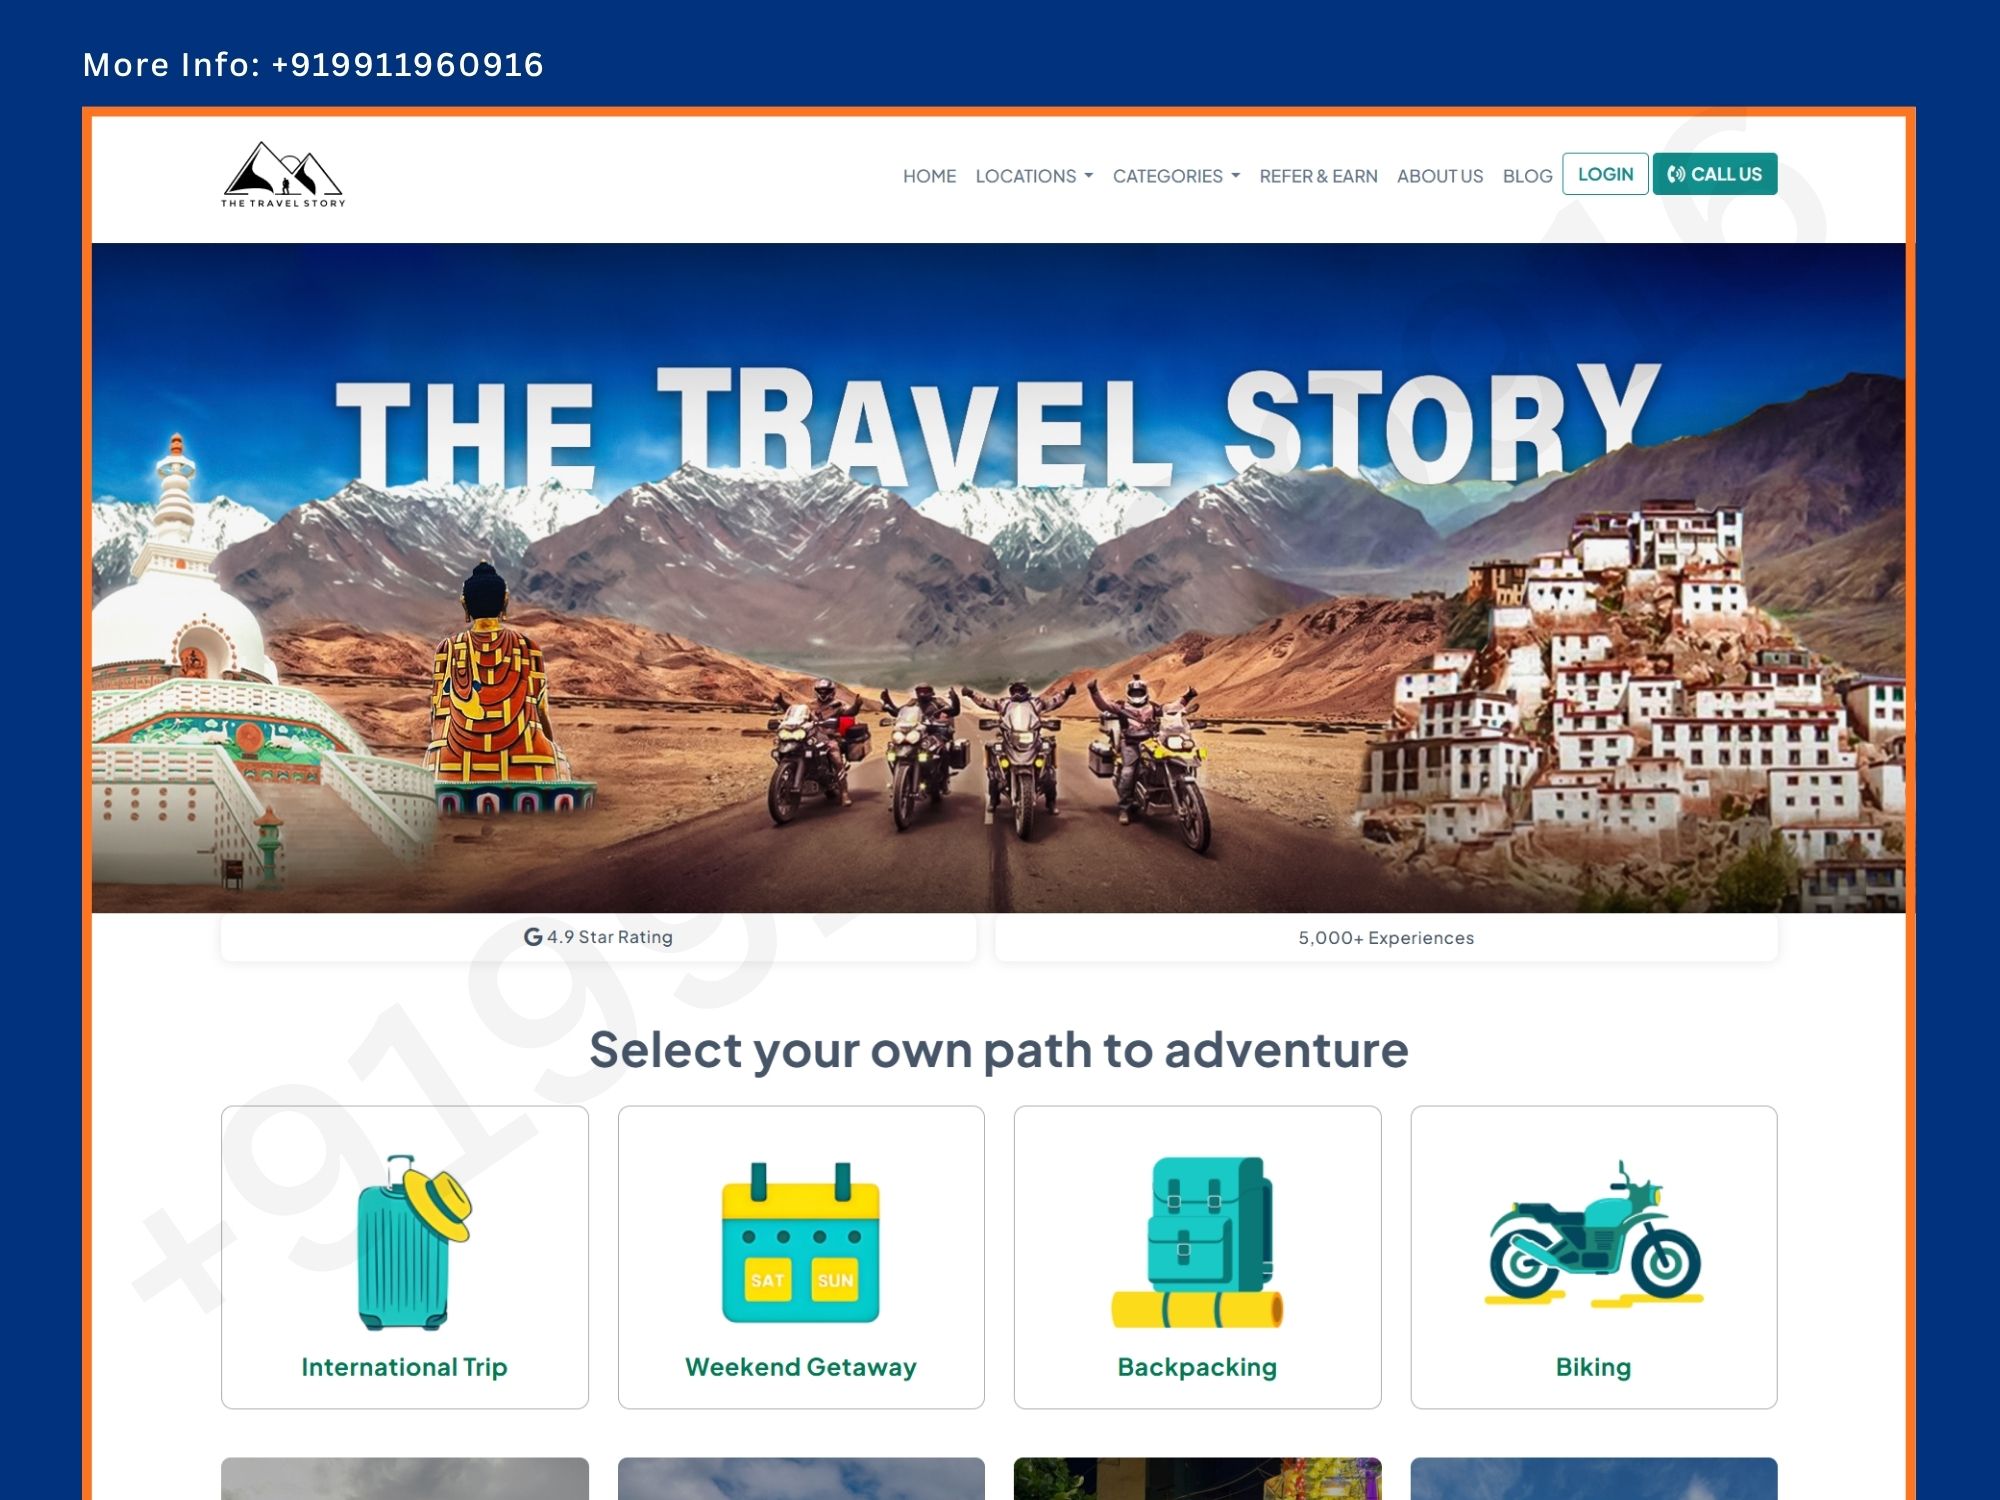Click The Travel Story mountain logo
Image resolution: width=2000 pixels, height=1500 pixels.
click(283, 175)
